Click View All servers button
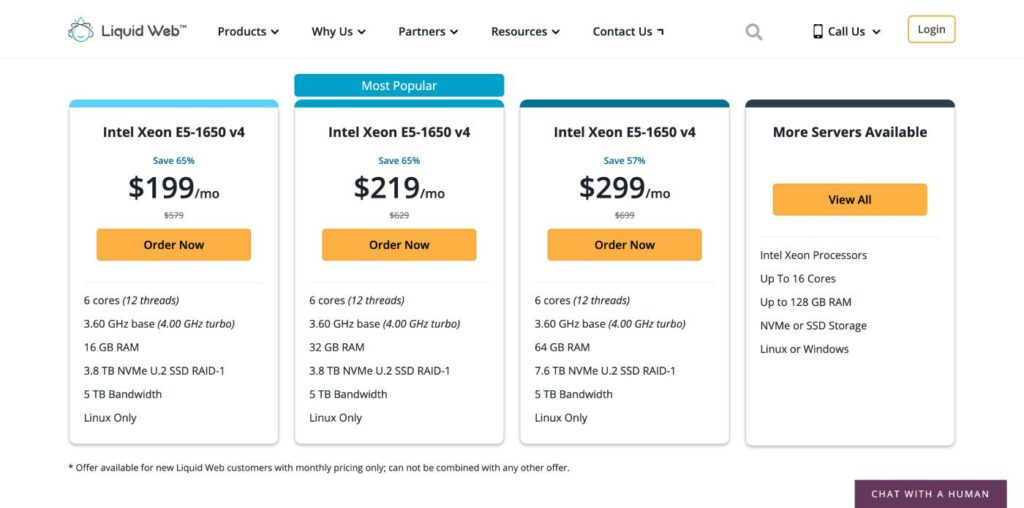1024x508 pixels. (850, 200)
